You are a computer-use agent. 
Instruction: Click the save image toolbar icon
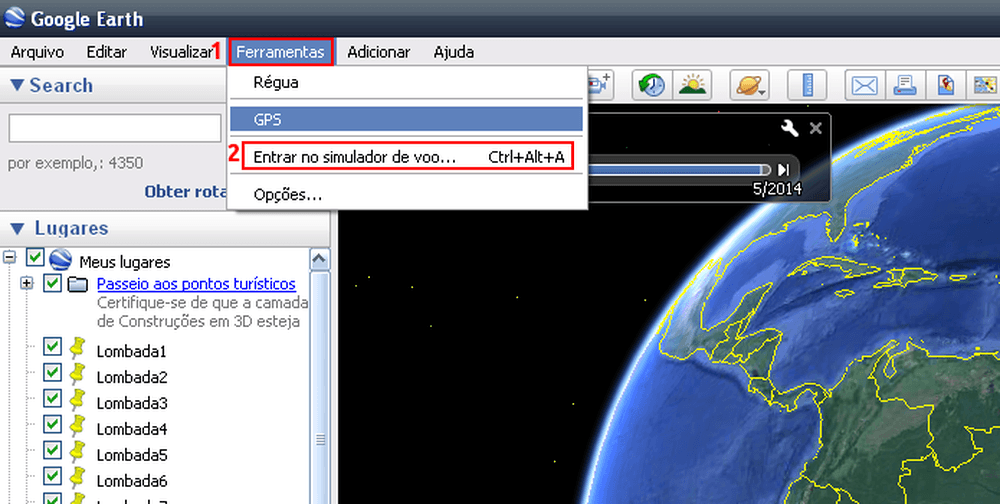[x=946, y=85]
